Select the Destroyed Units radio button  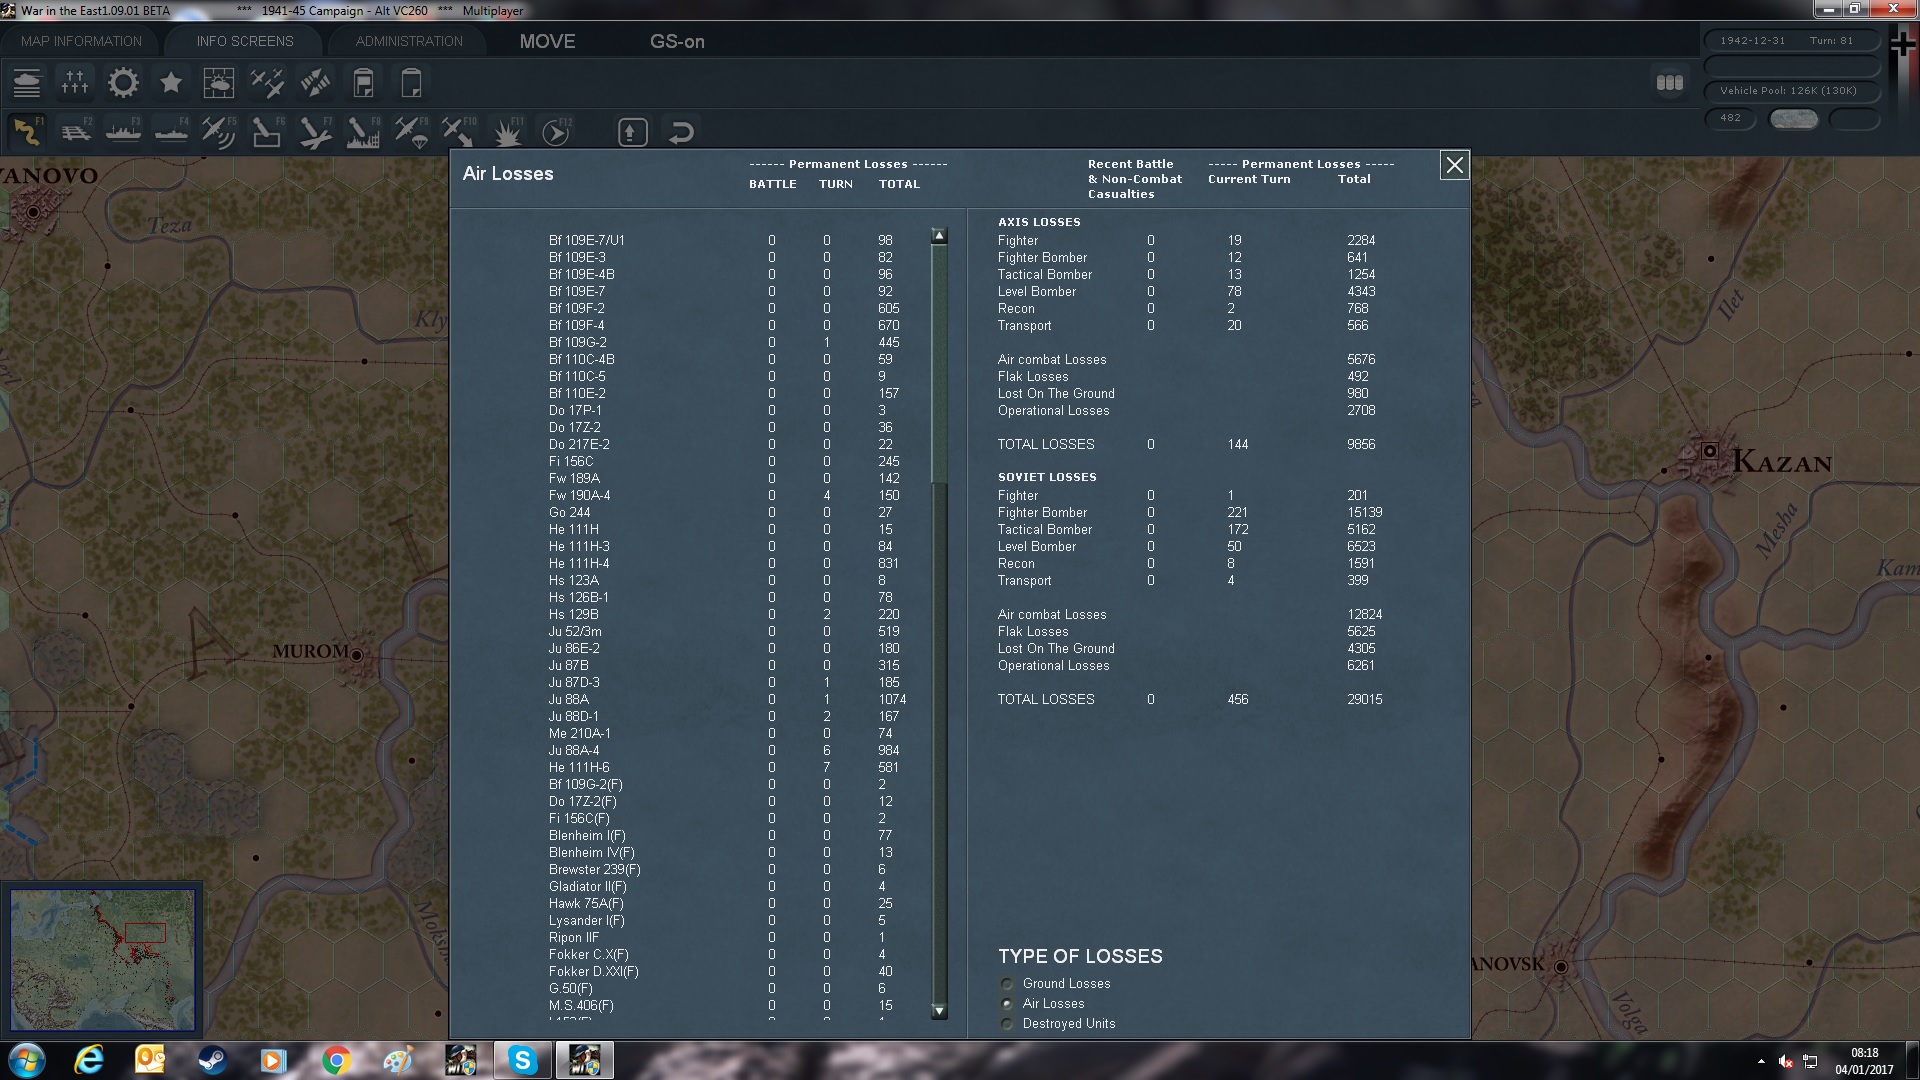(1006, 1023)
